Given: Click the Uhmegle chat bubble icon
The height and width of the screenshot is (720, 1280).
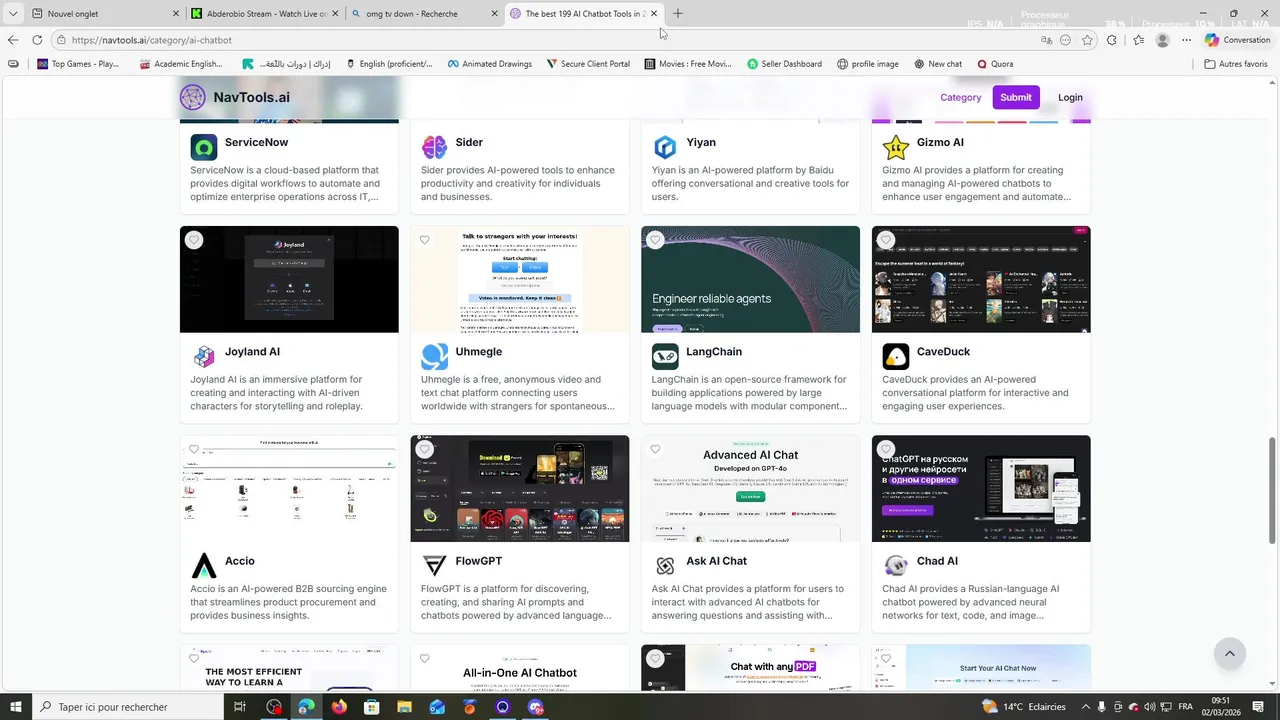Looking at the screenshot, I should tap(435, 356).
